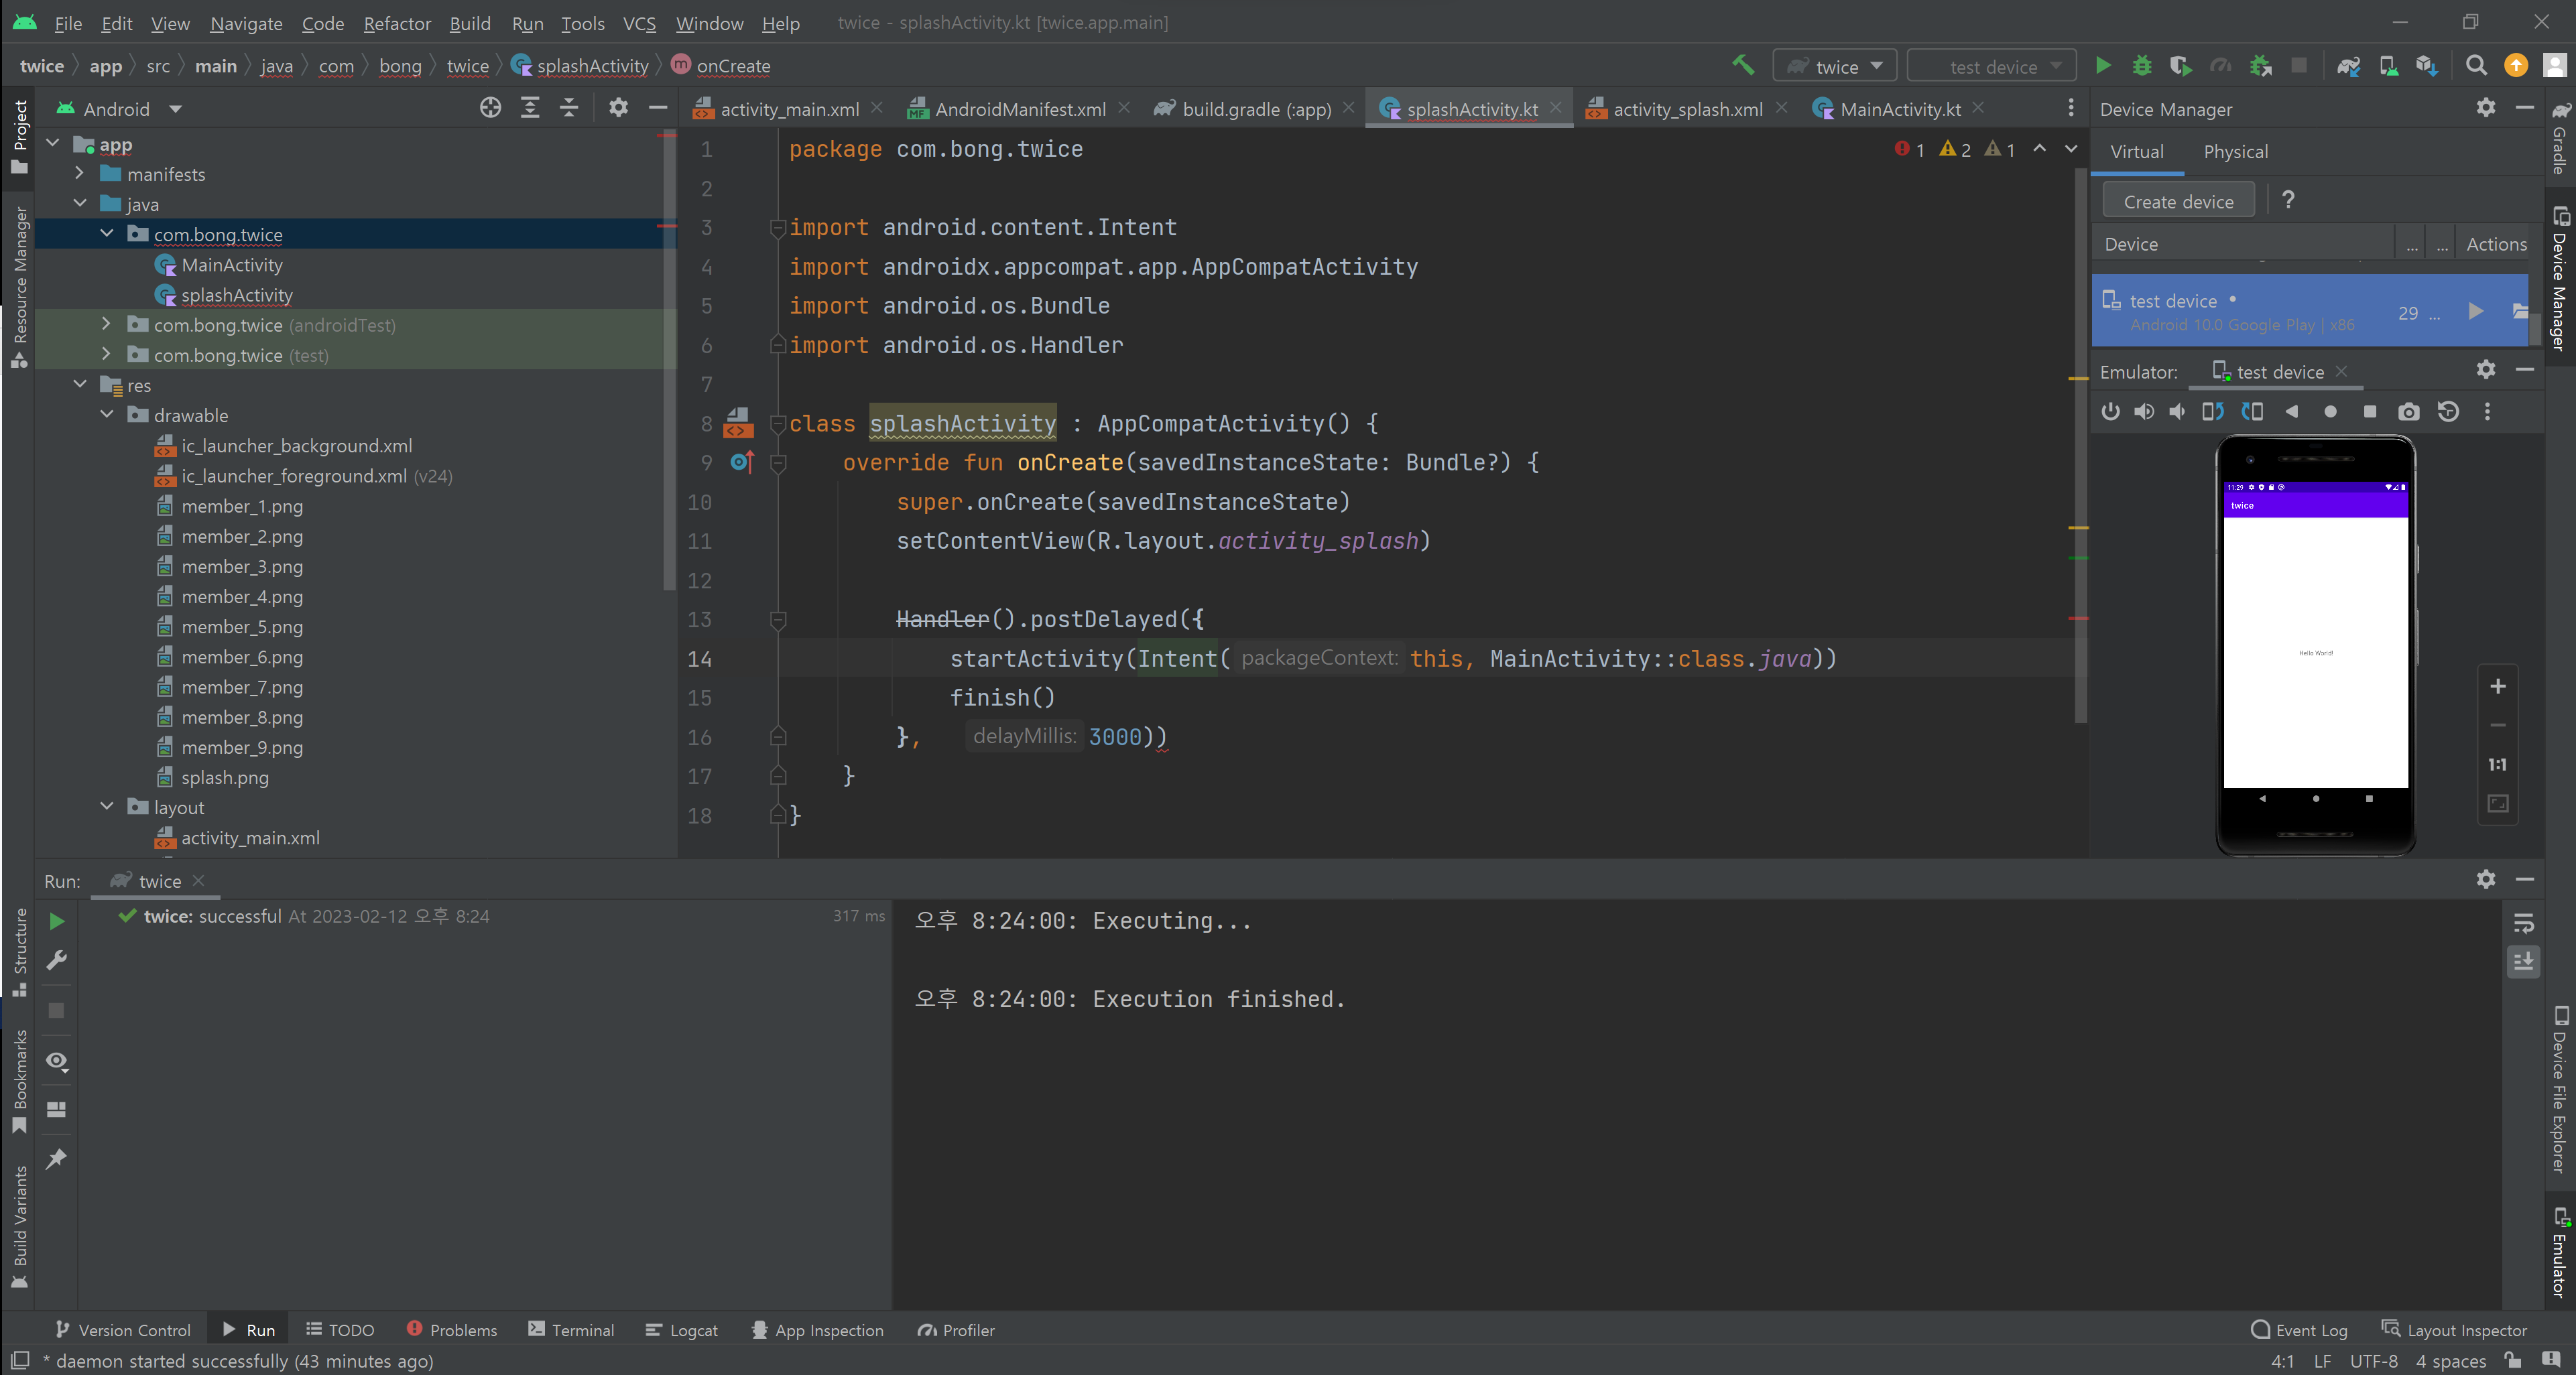Select member_5.png in drawable
2576x1375 pixels.
click(x=241, y=627)
